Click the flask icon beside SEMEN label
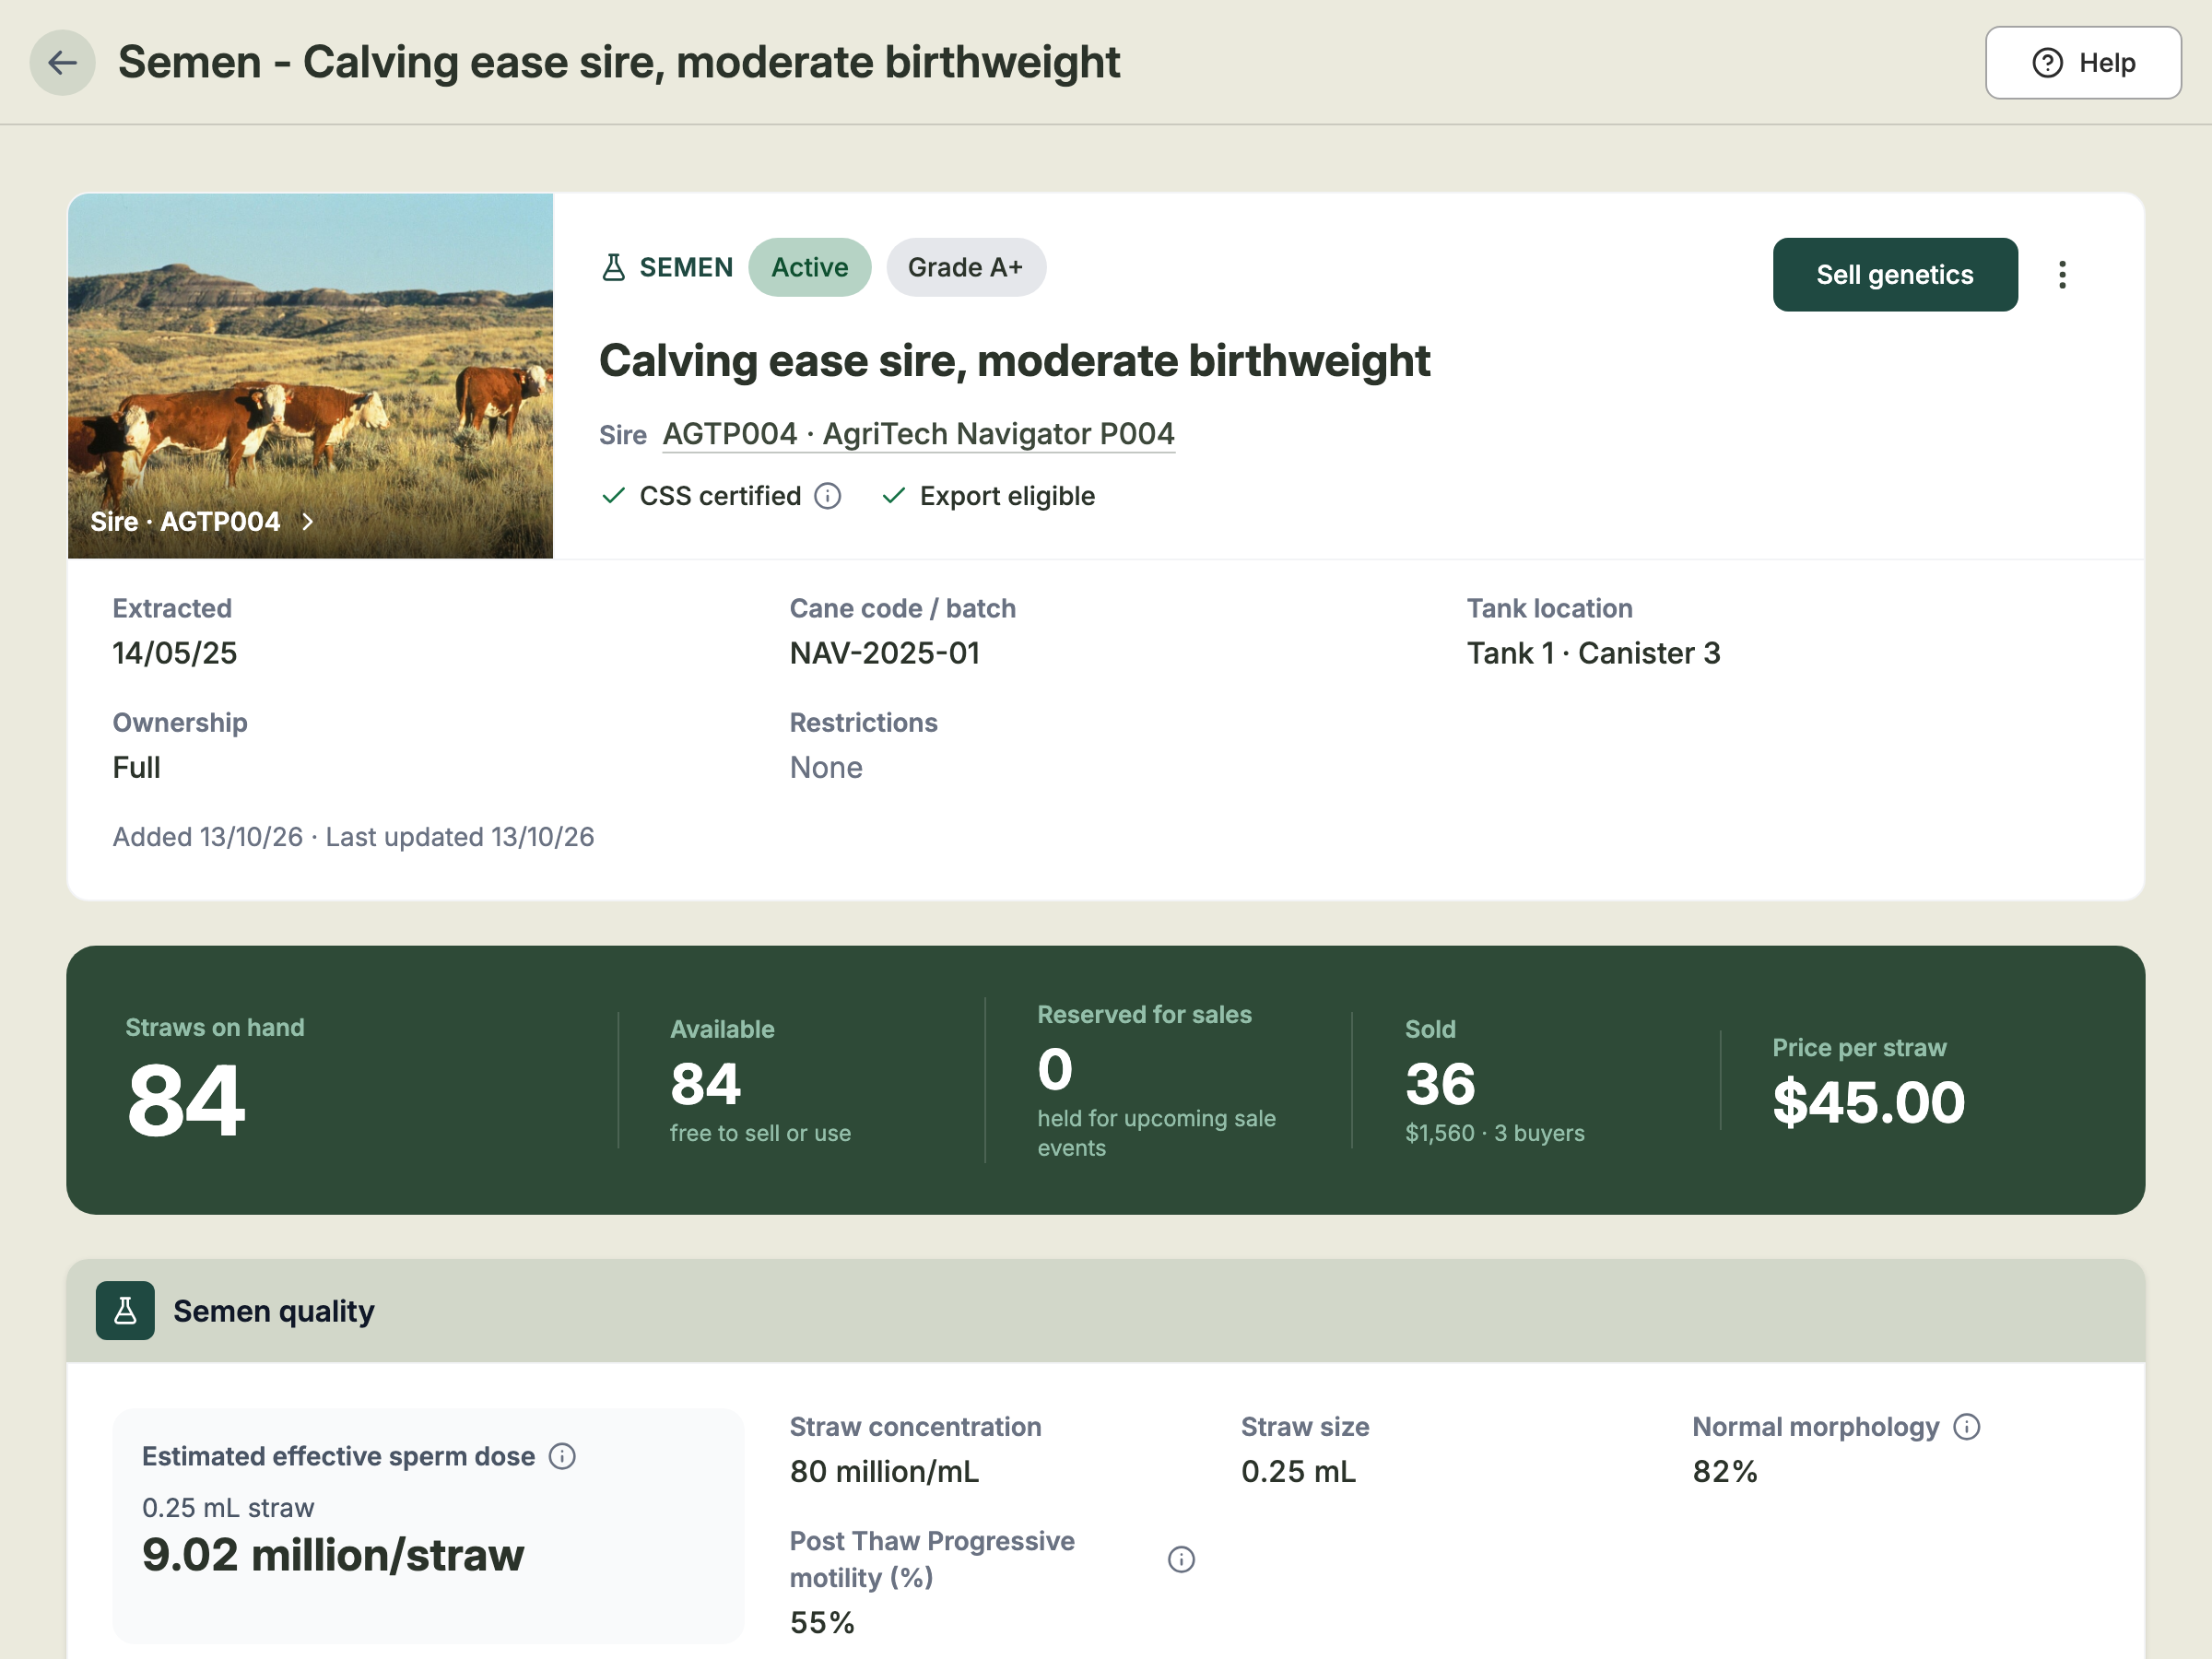Screen dimensions: 2212x1659 pyautogui.click(x=613, y=267)
